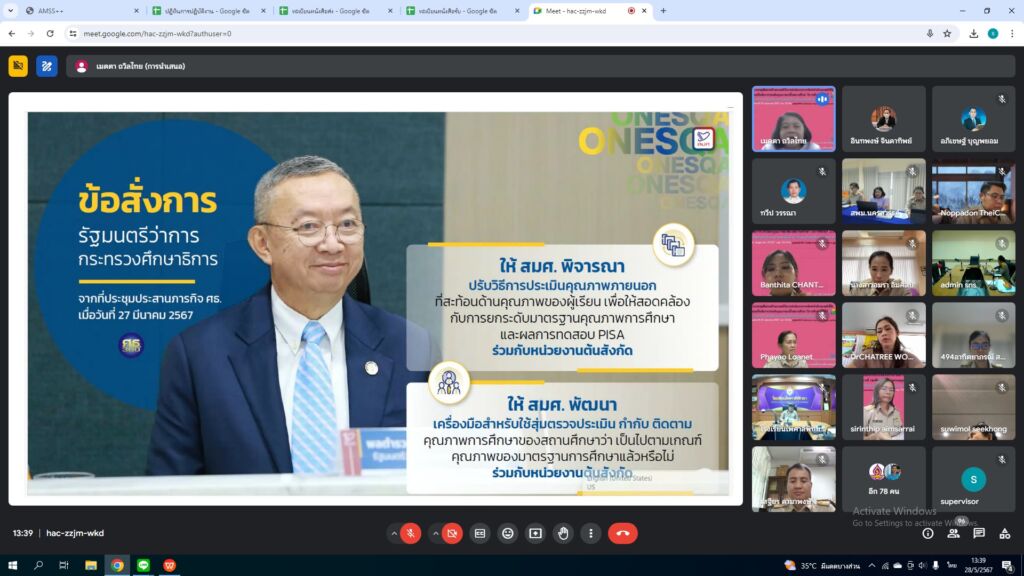Image resolution: width=1024 pixels, height=576 pixels.
Task: Open the emoji reactions picker
Action: tap(508, 533)
